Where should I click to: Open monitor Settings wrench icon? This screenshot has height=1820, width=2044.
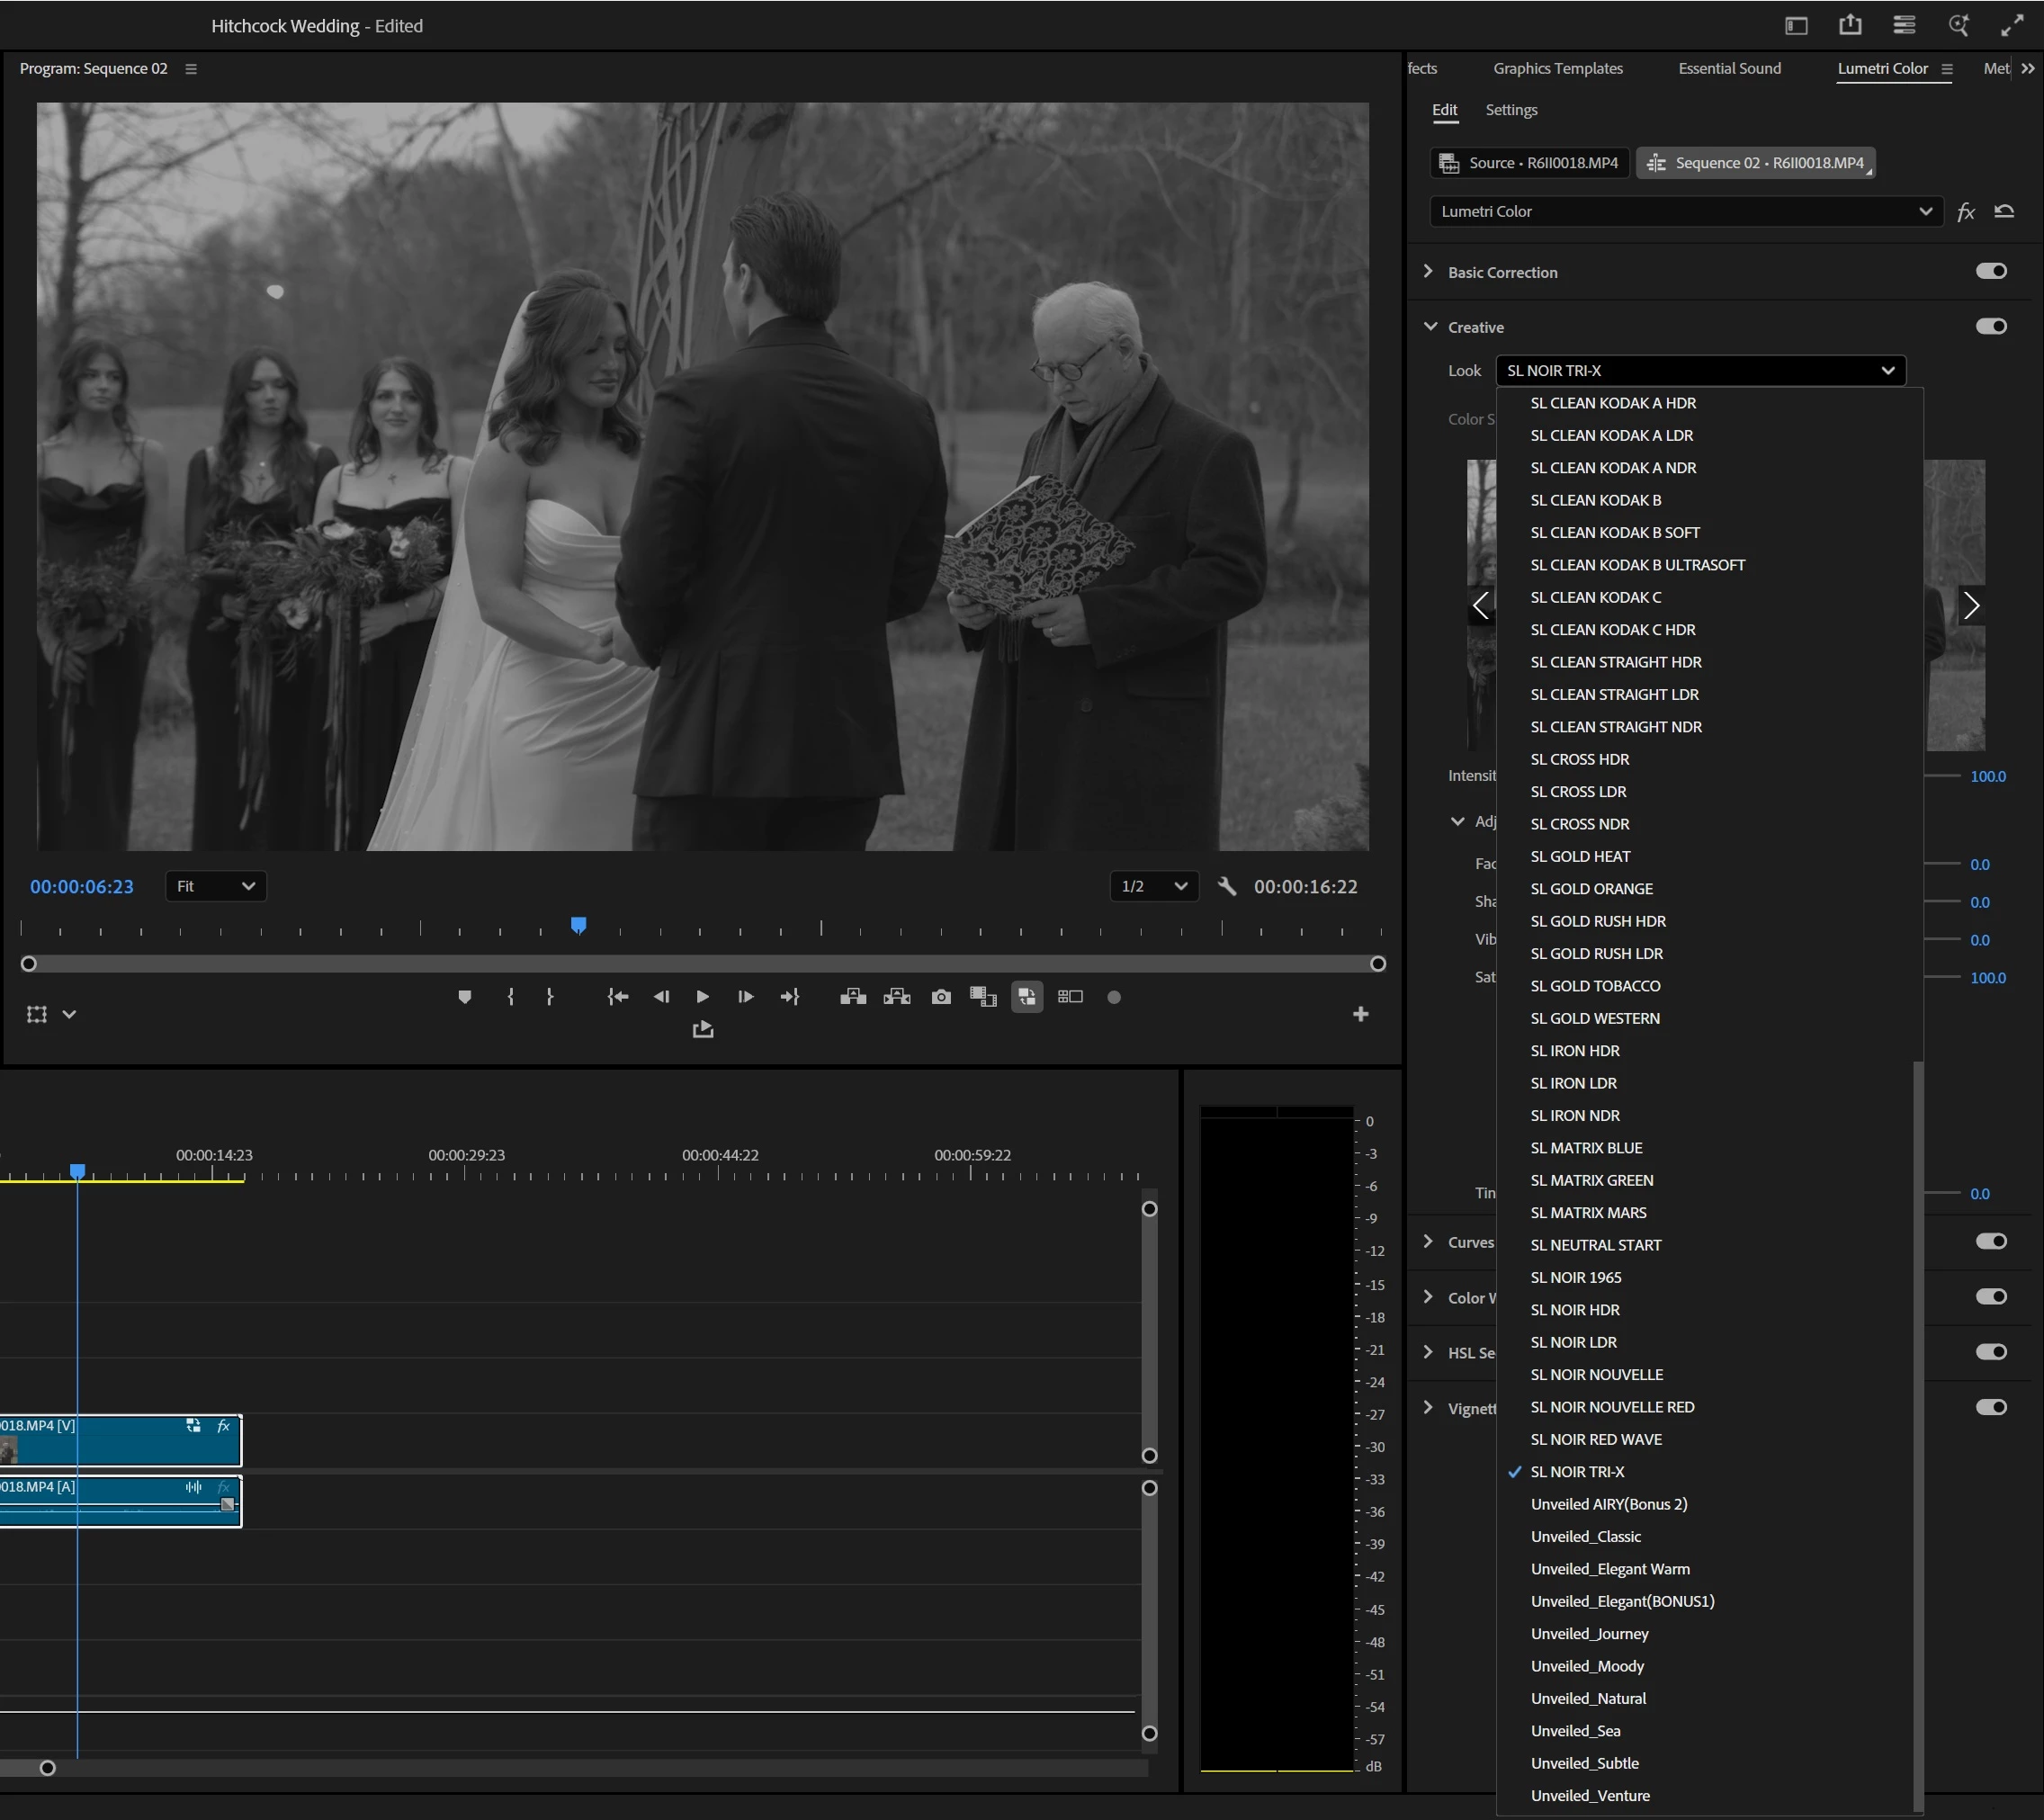1227,886
